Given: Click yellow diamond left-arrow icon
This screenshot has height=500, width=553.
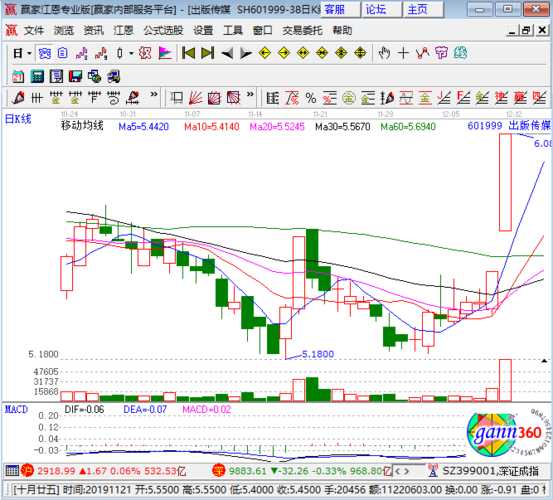Looking at the screenshot, I should point(265,54).
